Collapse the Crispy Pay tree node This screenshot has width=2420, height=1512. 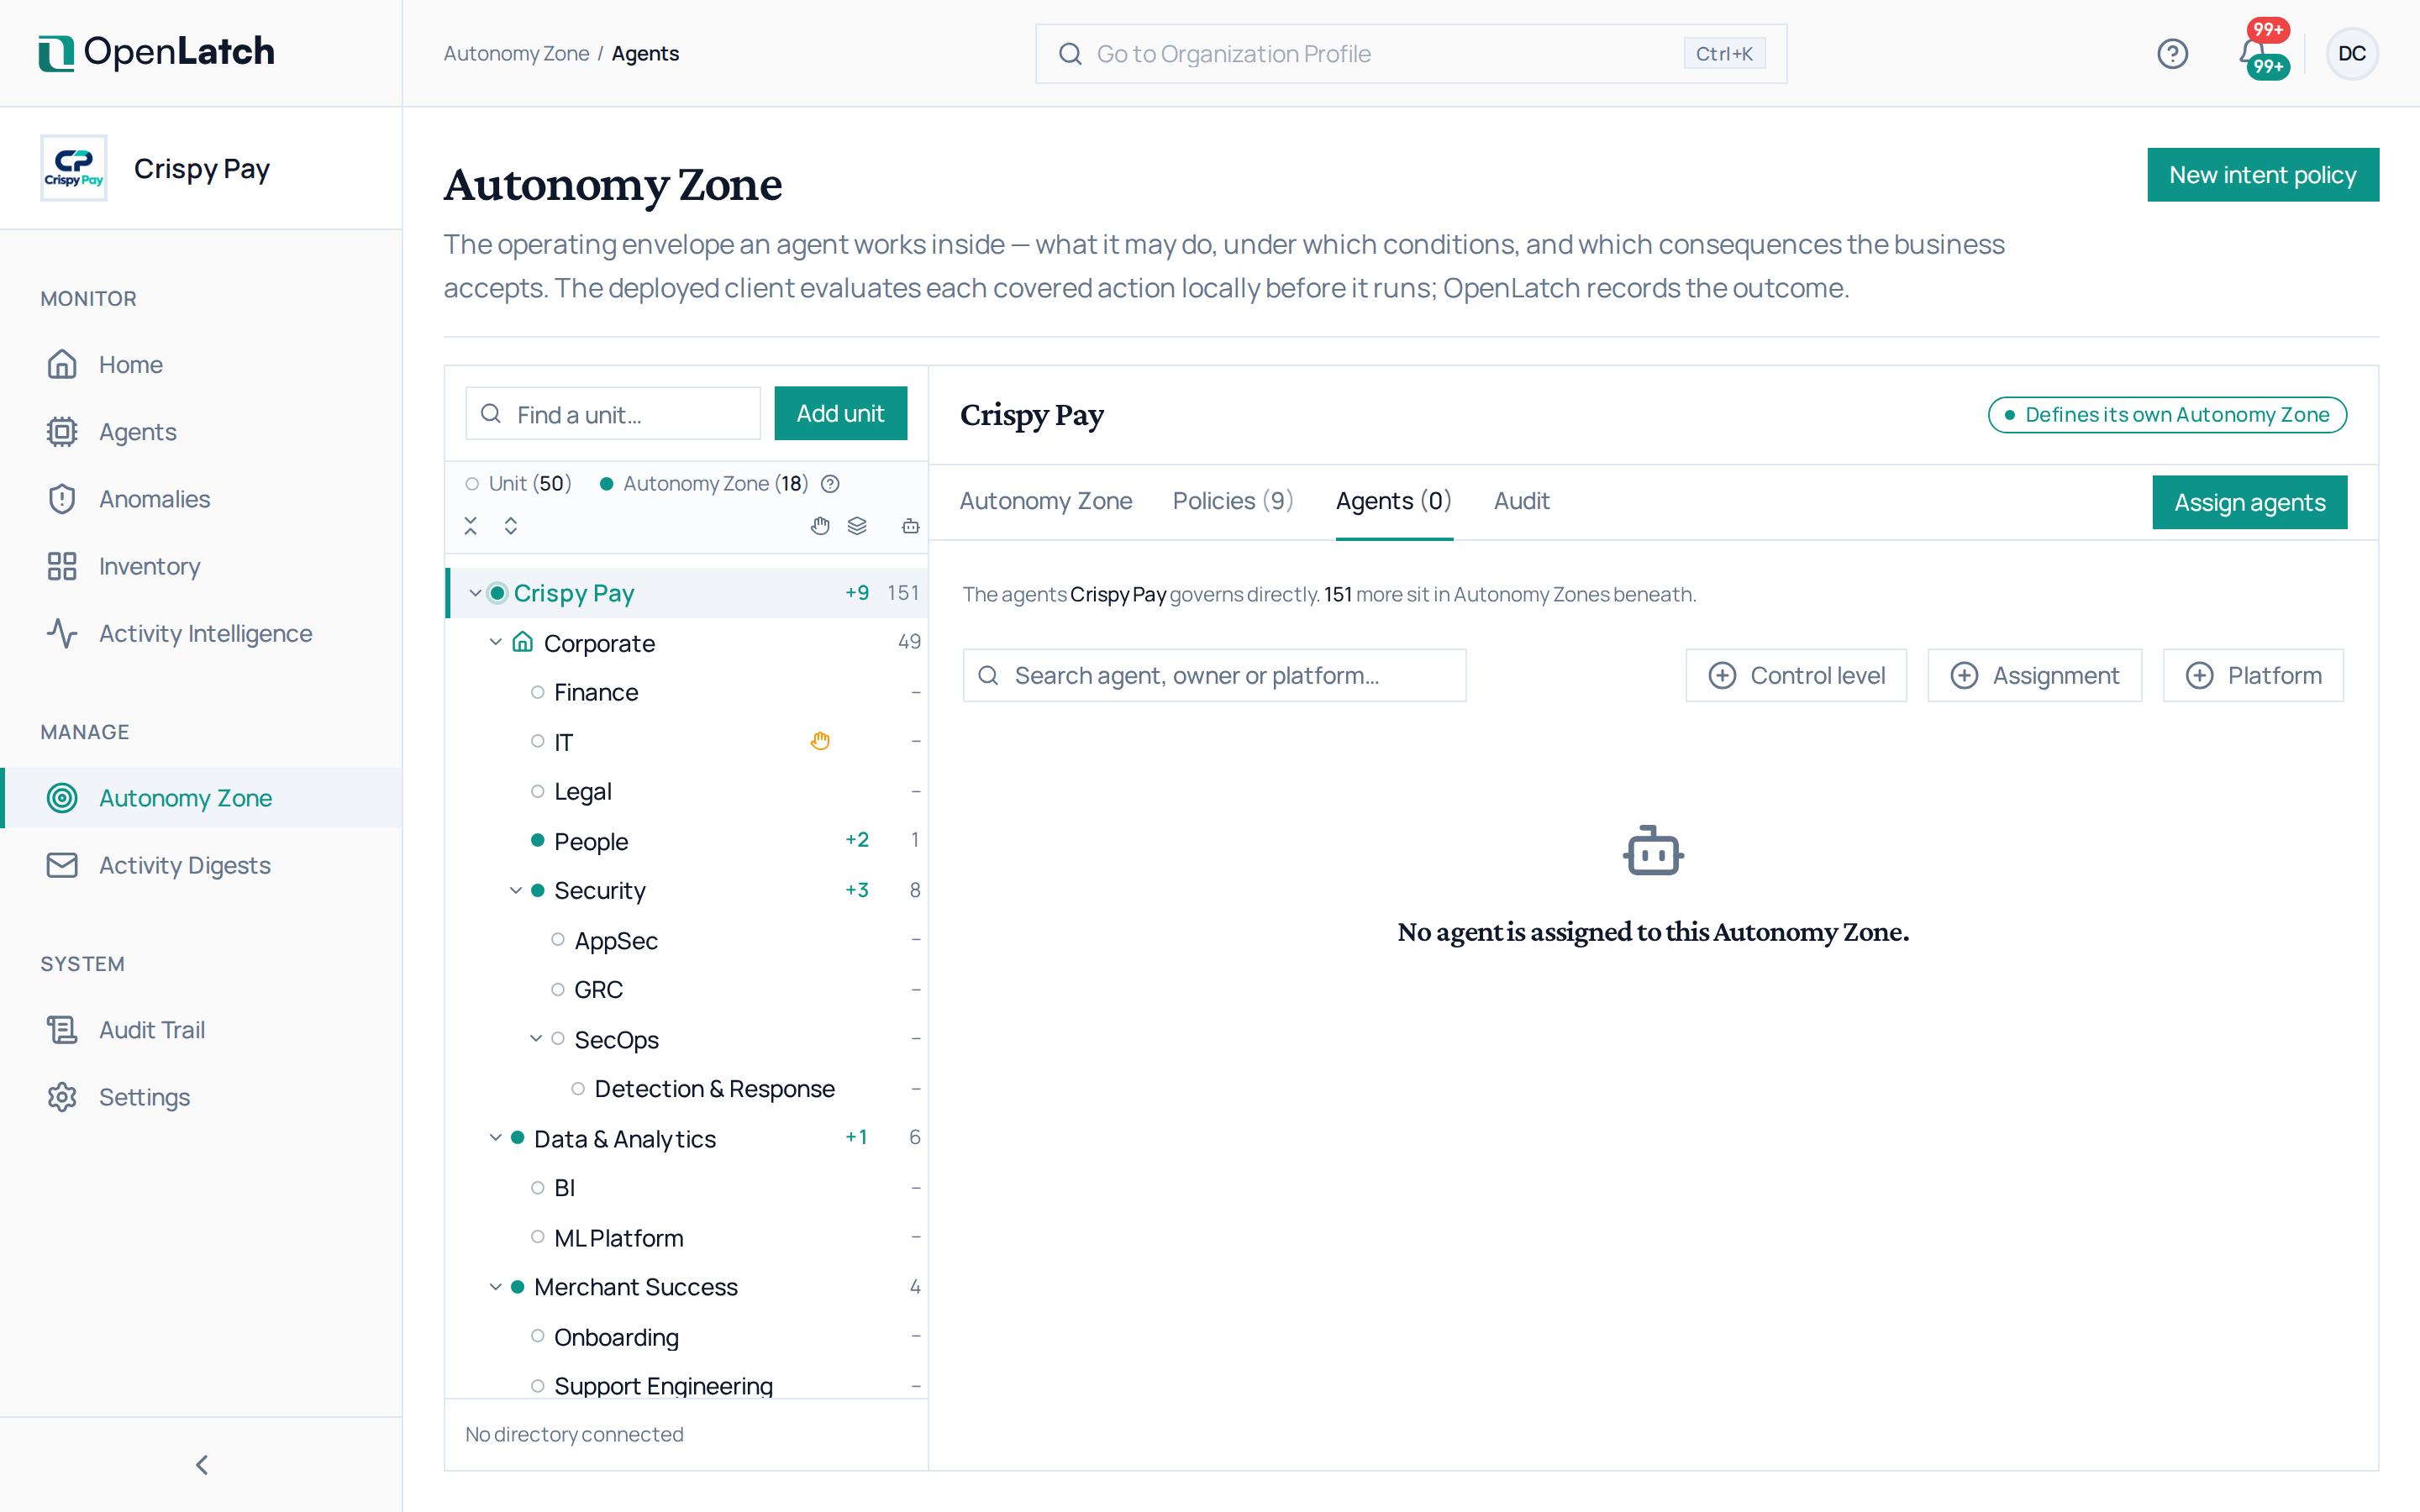click(x=475, y=593)
